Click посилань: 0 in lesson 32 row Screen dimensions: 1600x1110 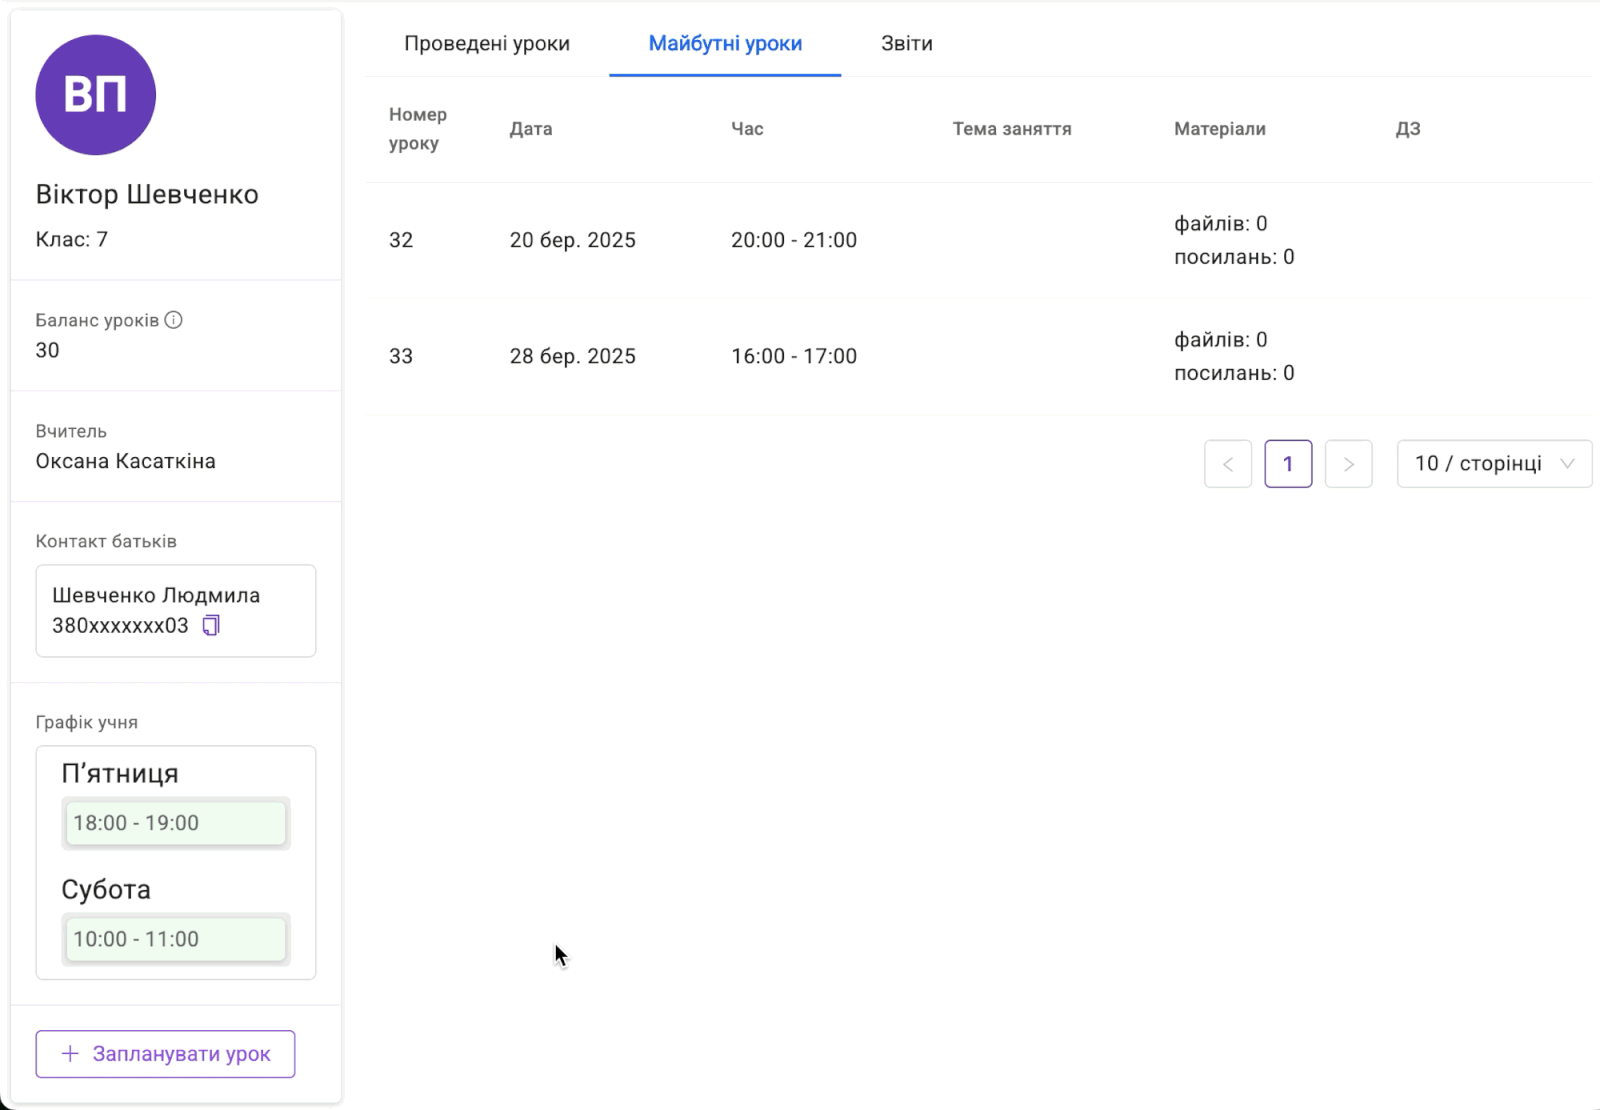point(1234,257)
